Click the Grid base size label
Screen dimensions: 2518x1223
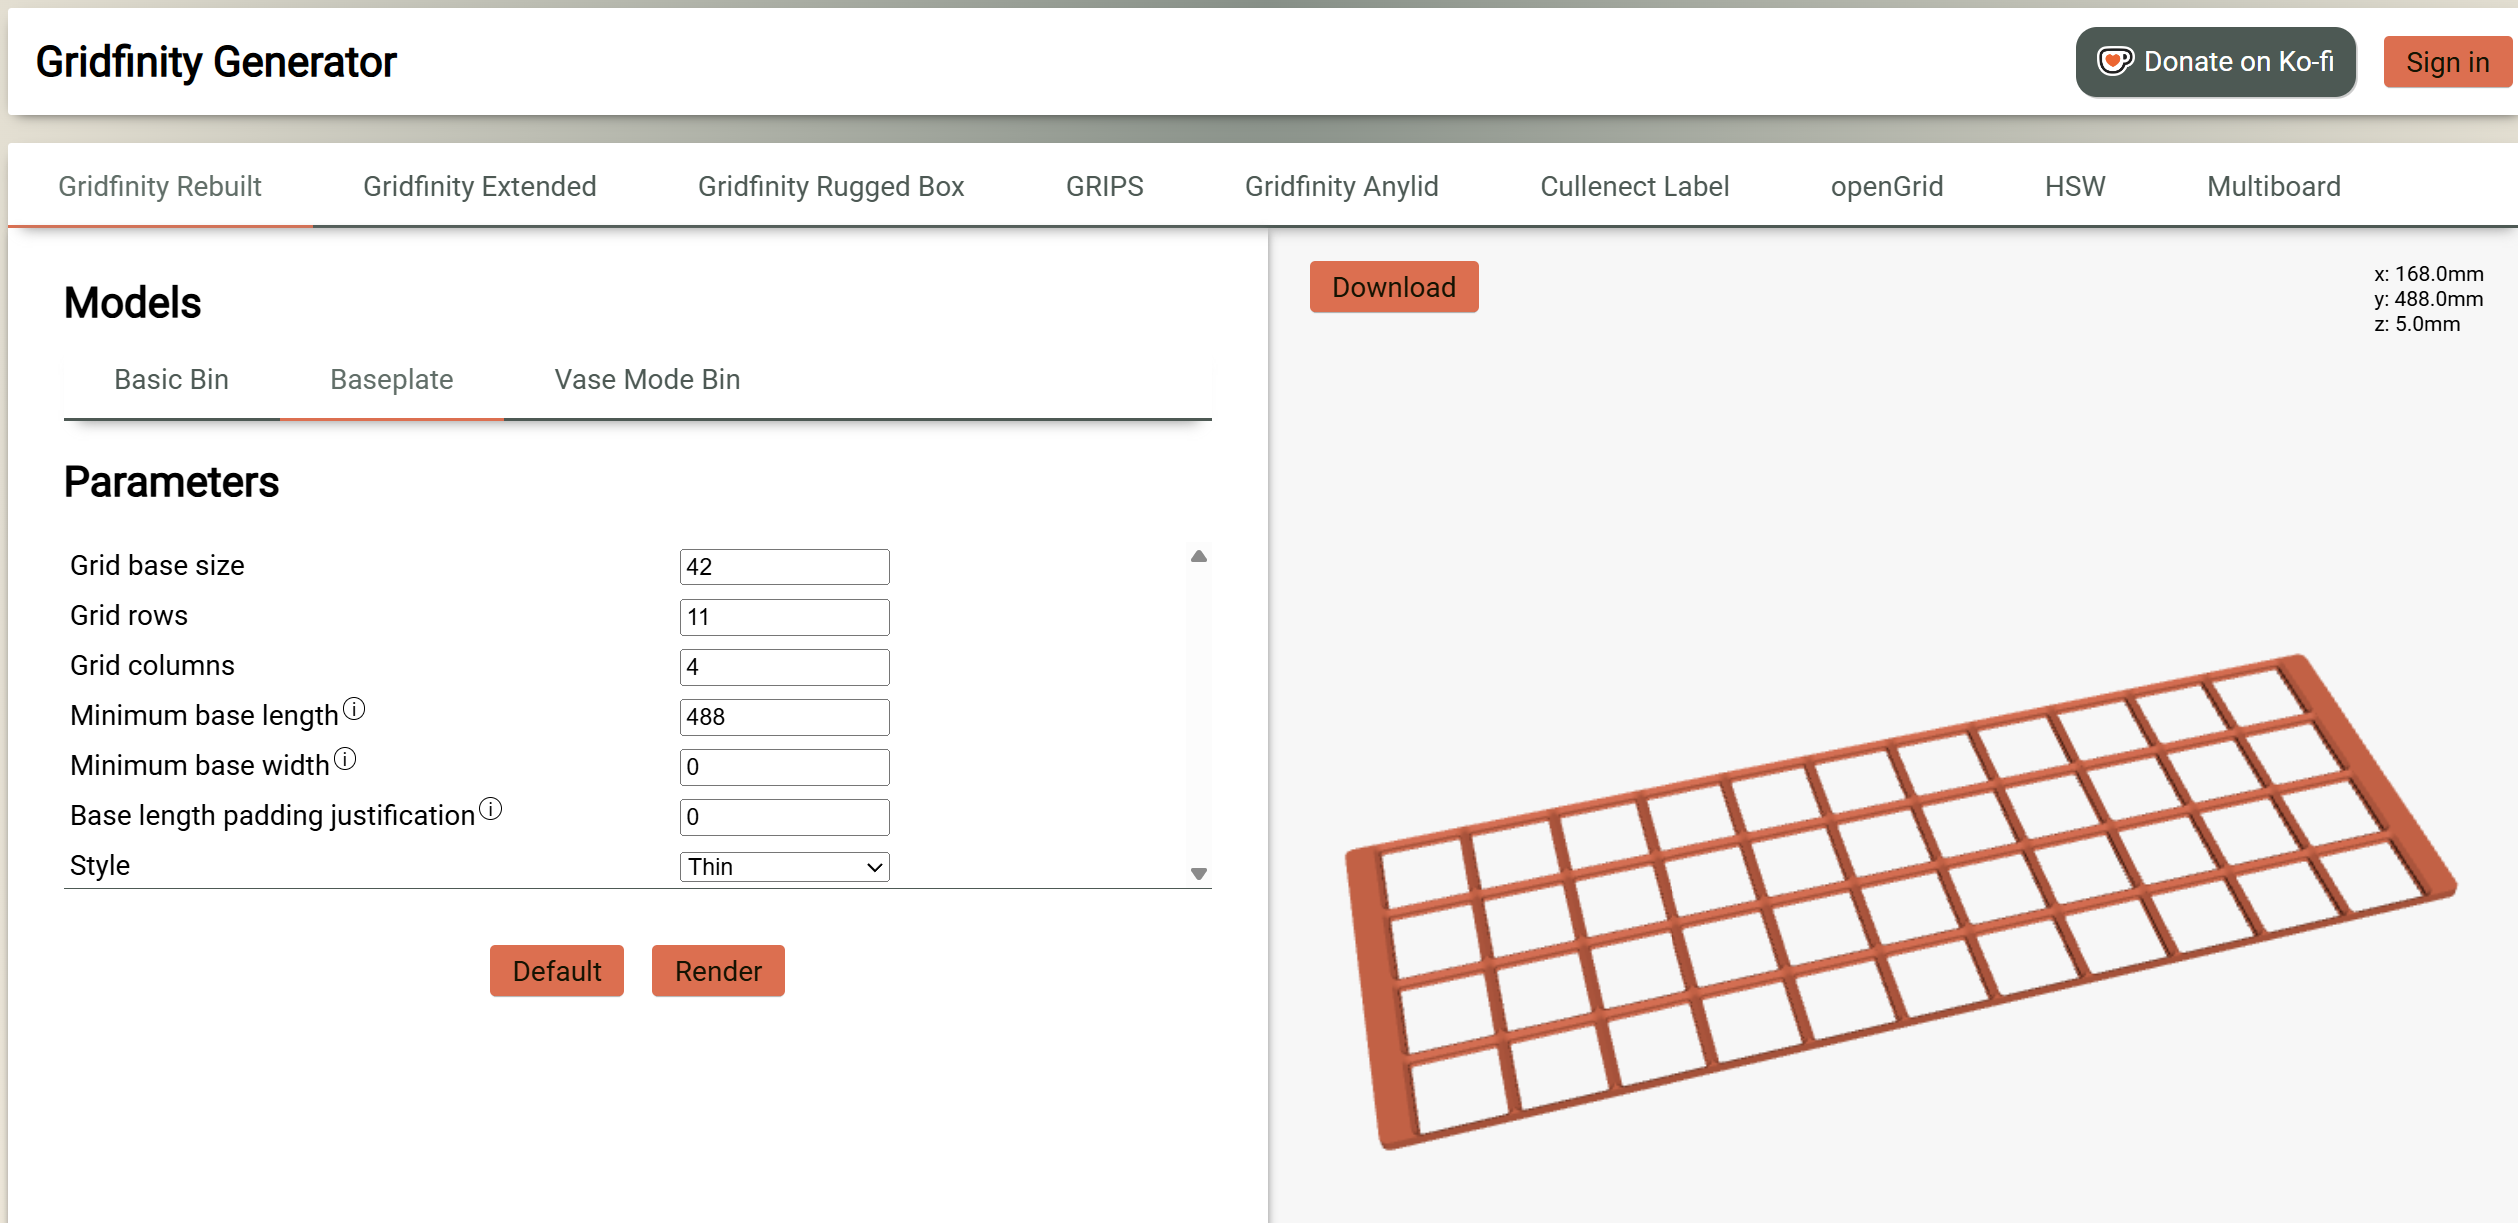[x=157, y=565]
